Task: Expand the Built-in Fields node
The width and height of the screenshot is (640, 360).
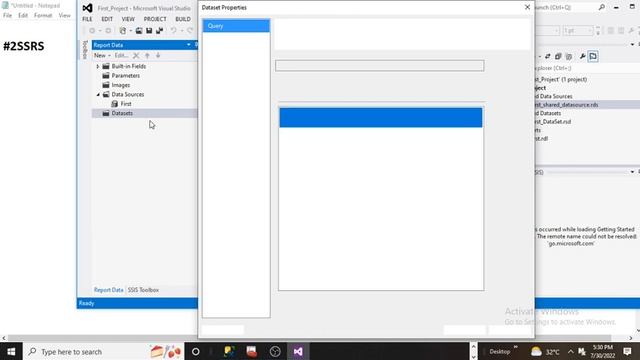Action: tap(98, 66)
